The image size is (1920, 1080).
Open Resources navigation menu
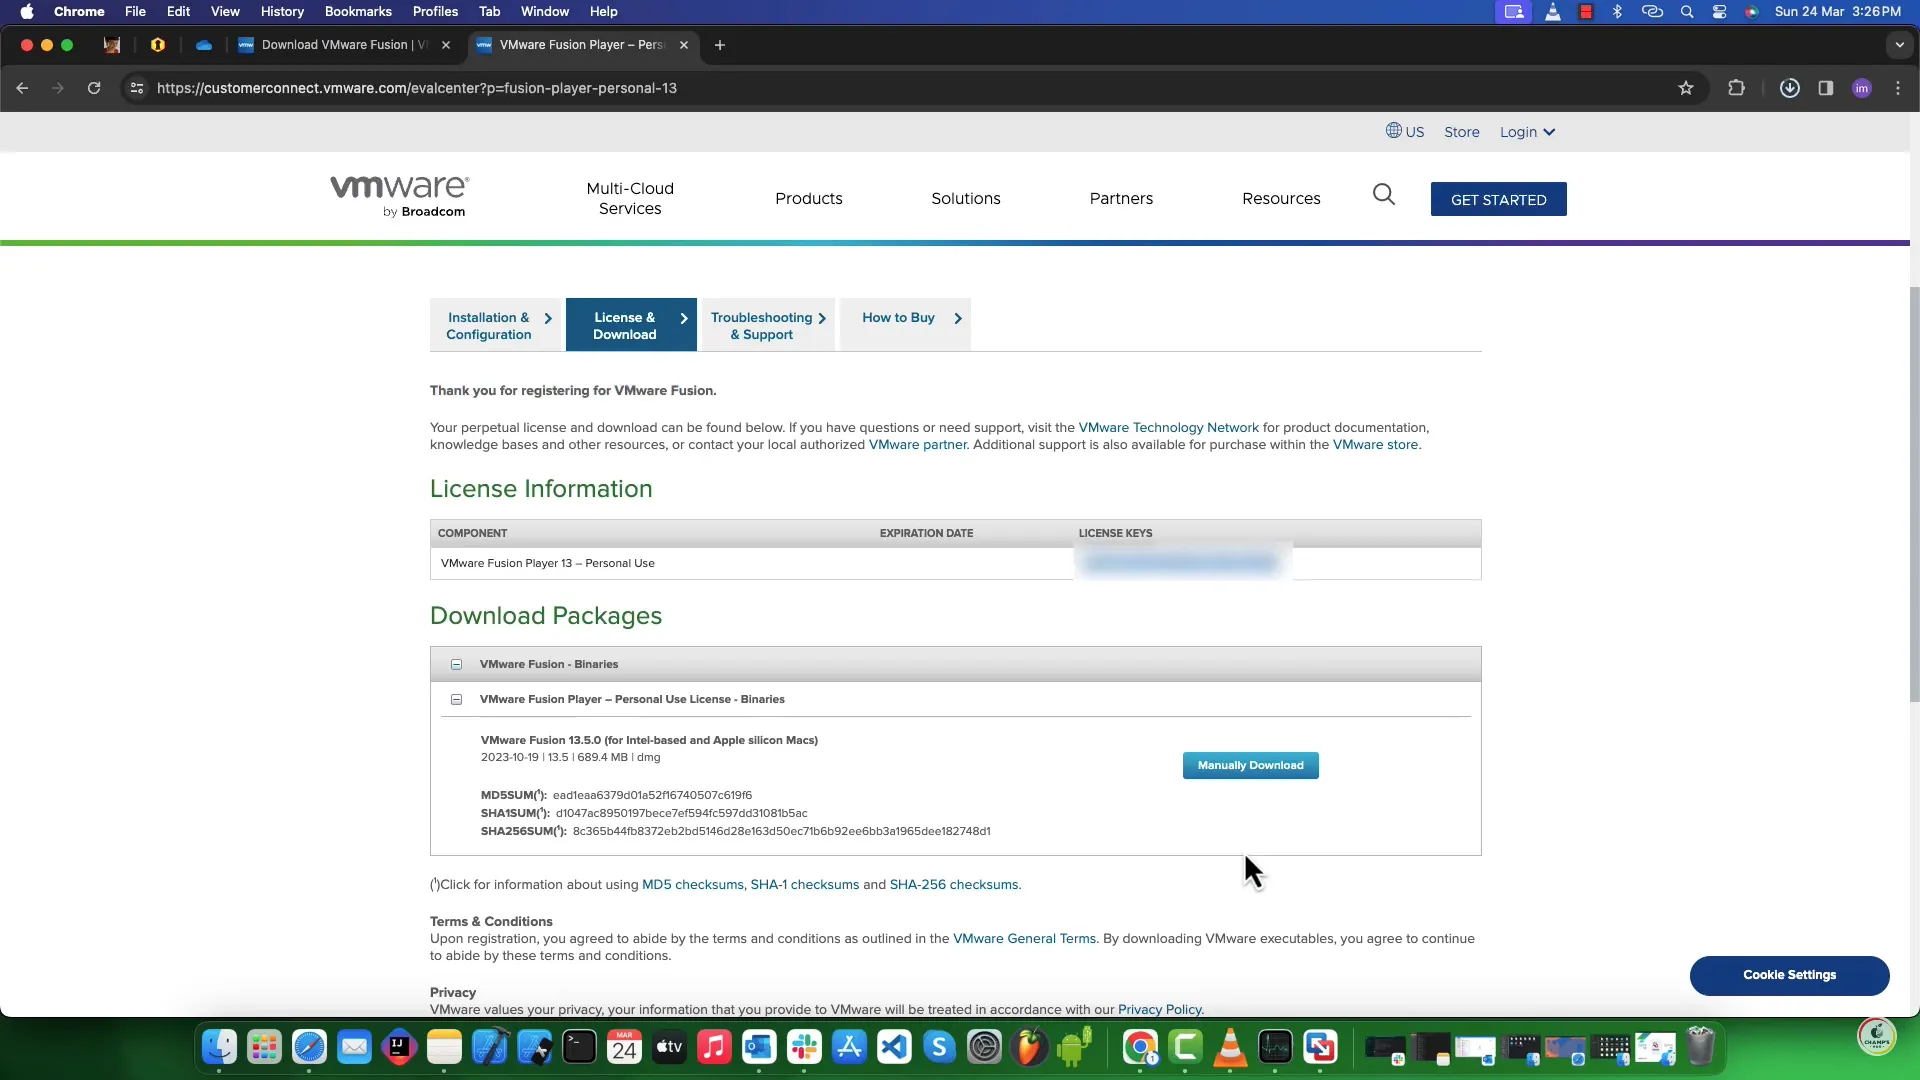(1281, 198)
